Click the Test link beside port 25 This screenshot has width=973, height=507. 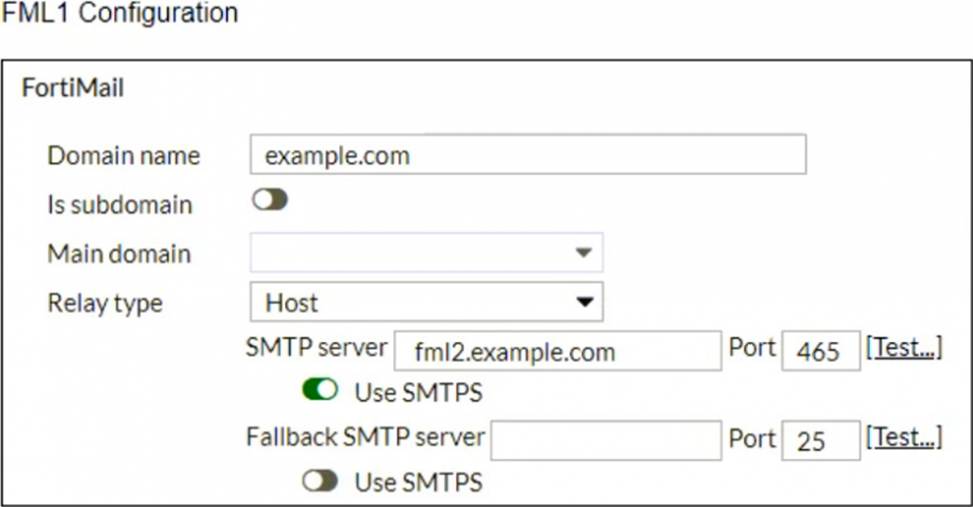tap(904, 437)
